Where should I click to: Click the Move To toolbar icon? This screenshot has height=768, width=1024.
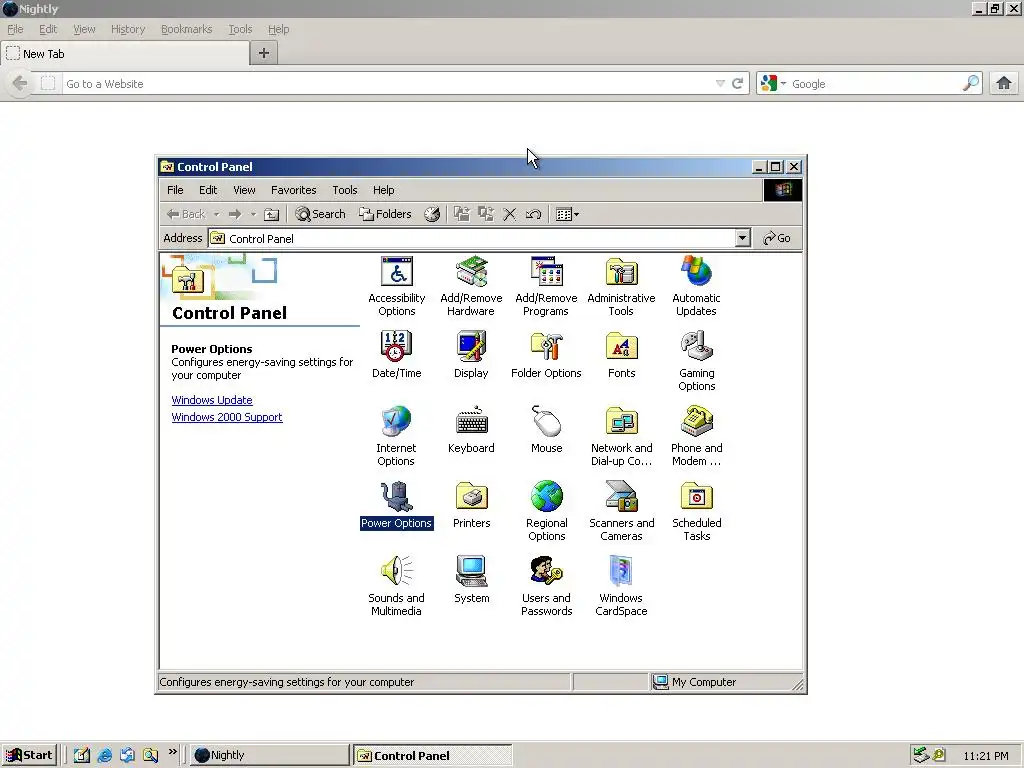point(462,214)
